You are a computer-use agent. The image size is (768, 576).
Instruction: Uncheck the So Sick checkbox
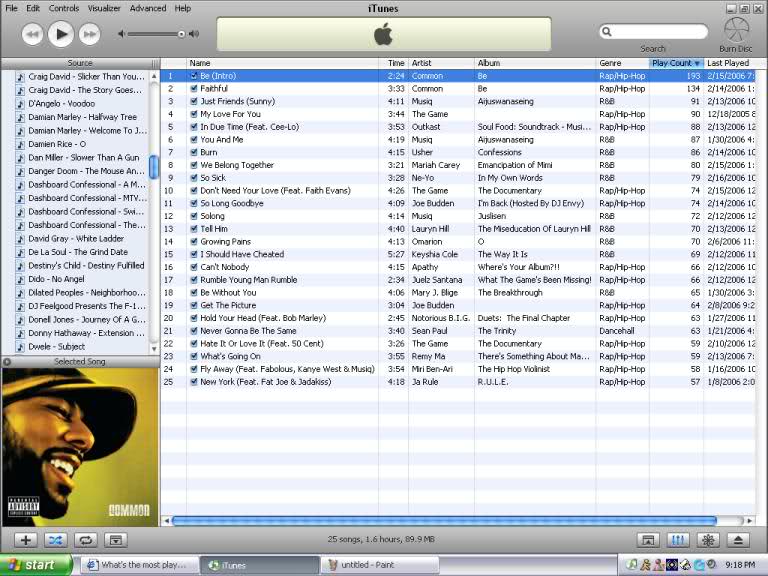tap(194, 178)
